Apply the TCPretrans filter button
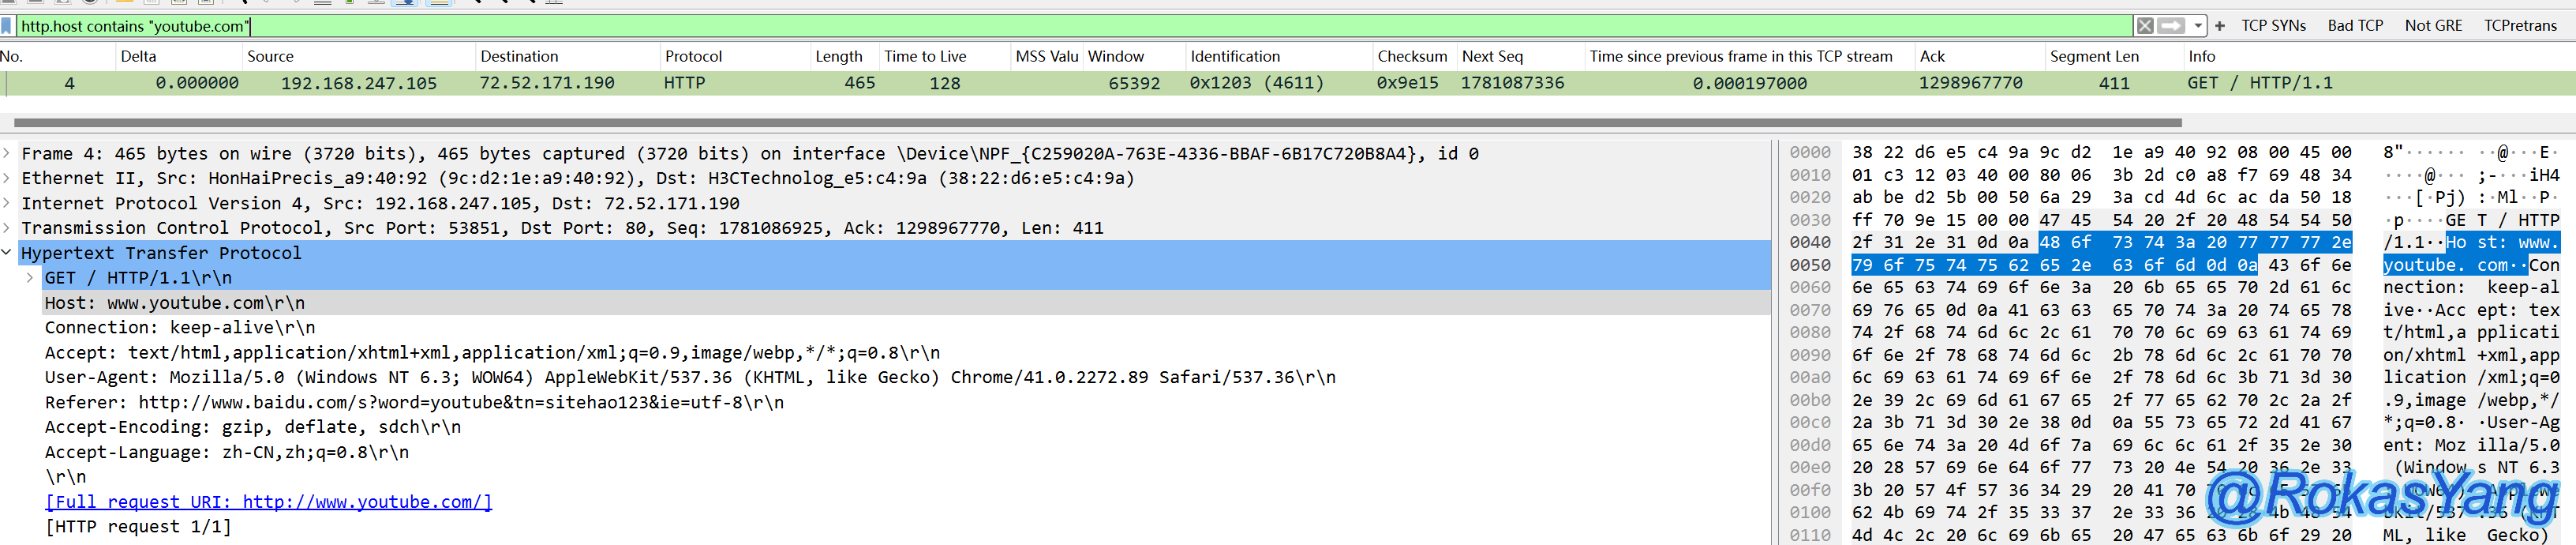Viewport: 2576px width, 545px height. pyautogui.click(x=2520, y=26)
